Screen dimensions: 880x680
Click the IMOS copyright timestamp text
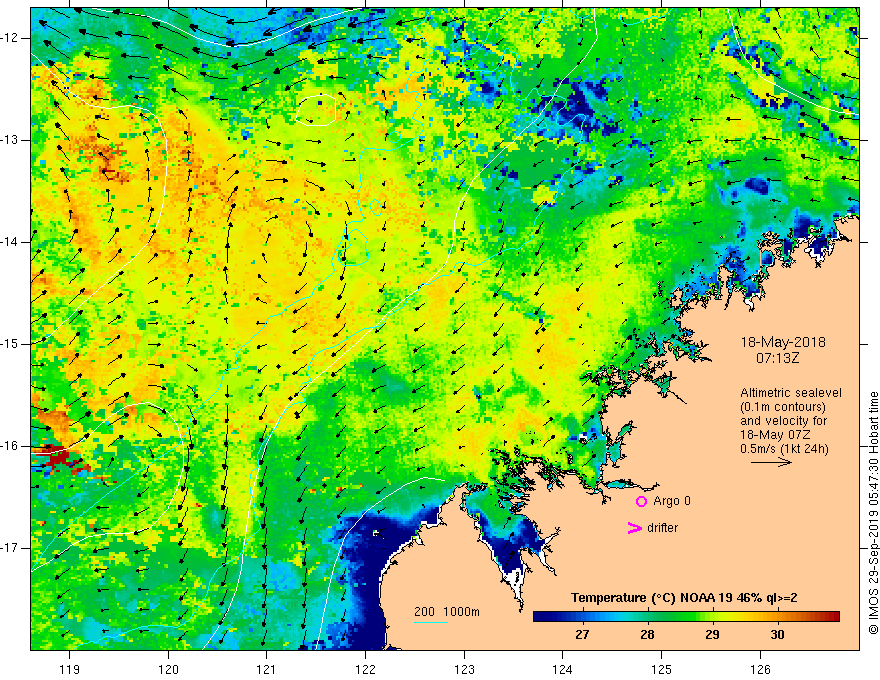coord(873,513)
